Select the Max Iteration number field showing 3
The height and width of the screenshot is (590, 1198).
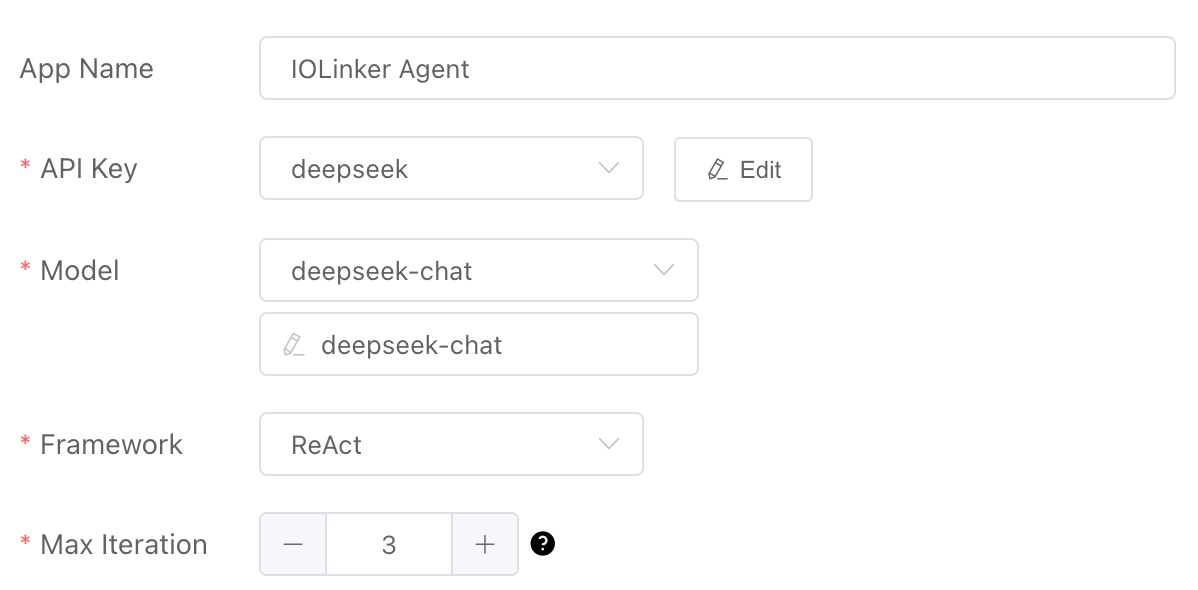coord(389,544)
